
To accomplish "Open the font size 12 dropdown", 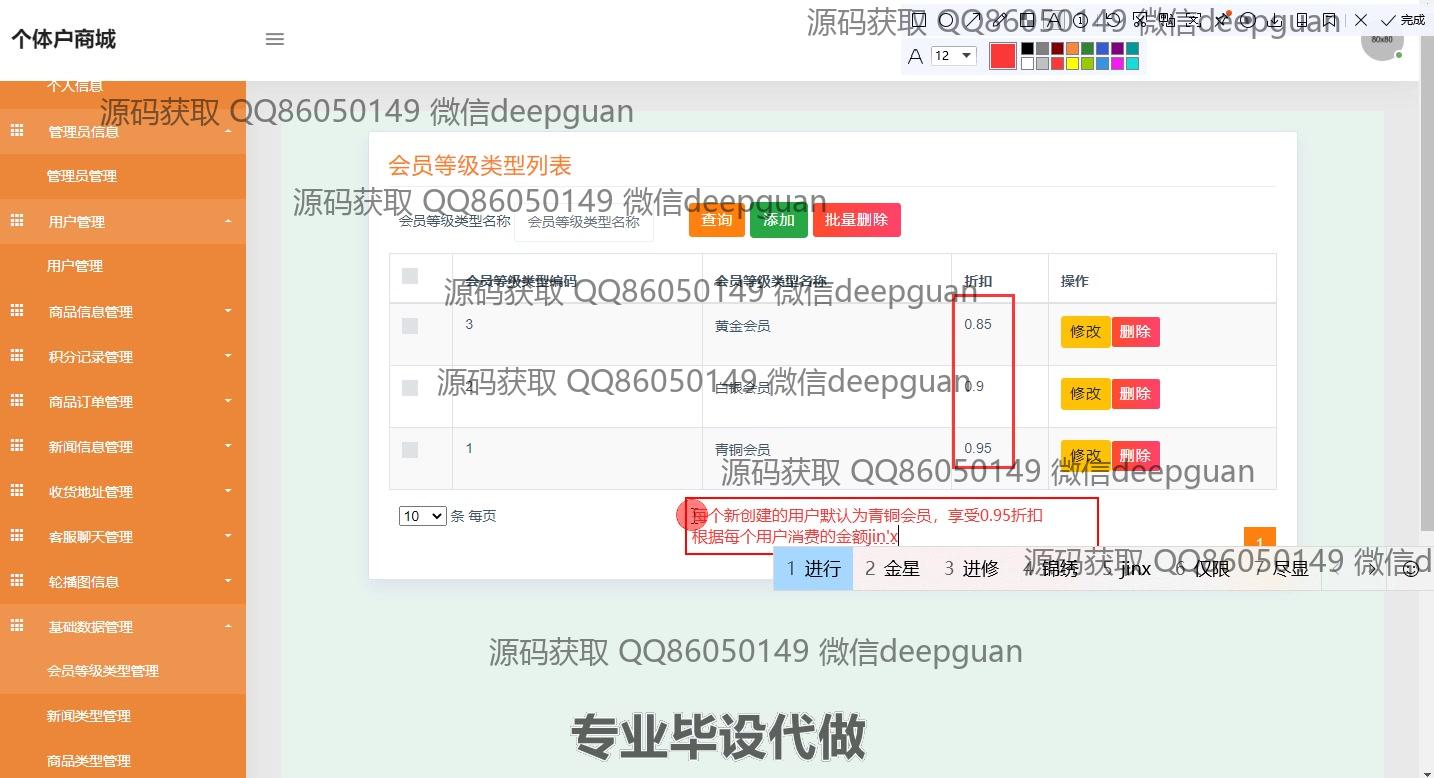I will 953,56.
